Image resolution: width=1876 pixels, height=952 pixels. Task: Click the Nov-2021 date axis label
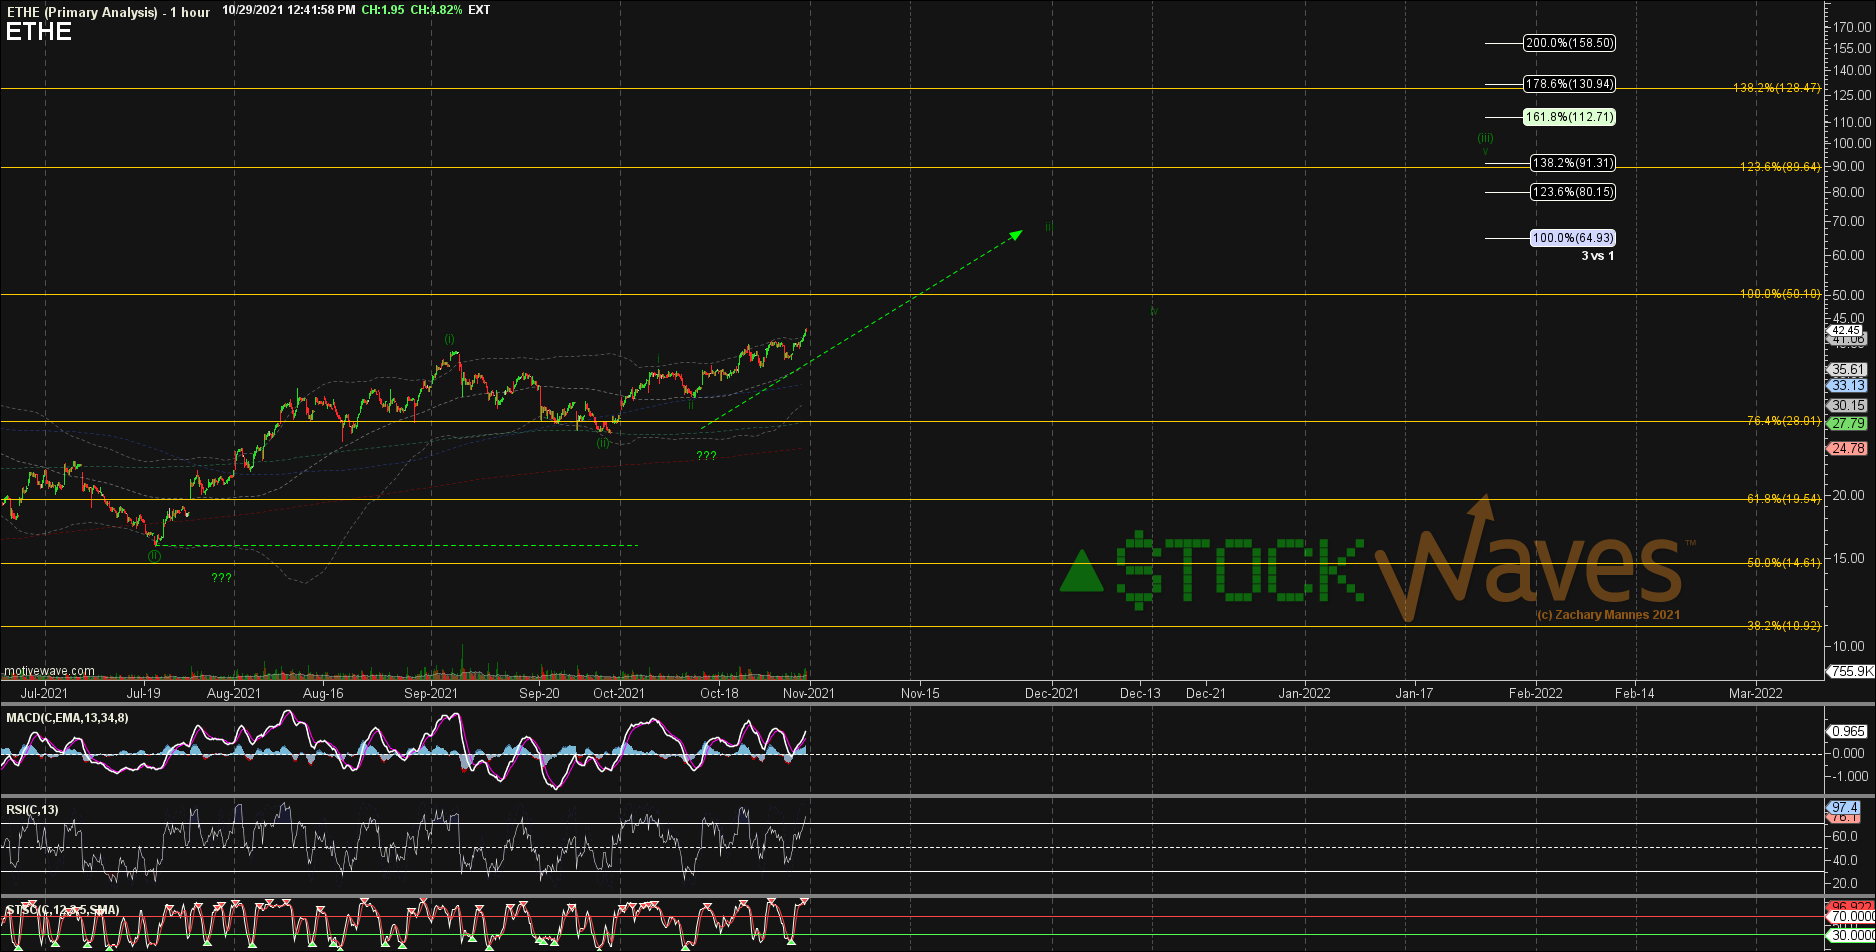pos(808,693)
